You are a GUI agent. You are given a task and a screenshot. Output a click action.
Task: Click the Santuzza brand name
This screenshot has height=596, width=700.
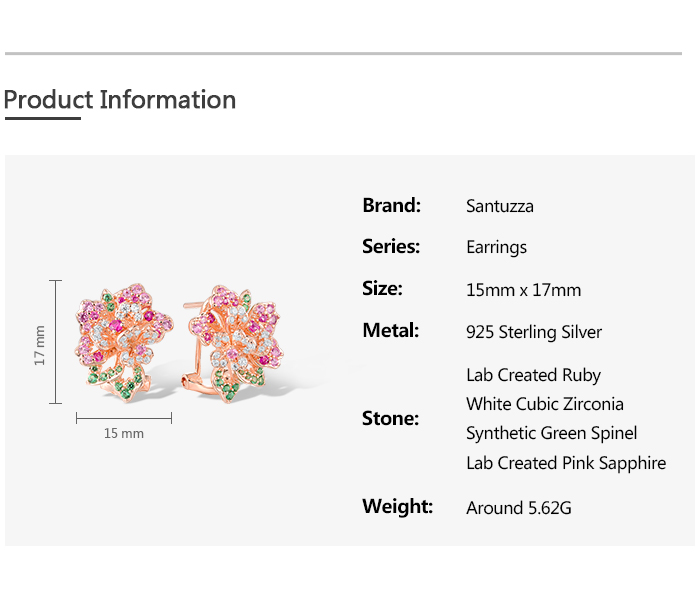click(x=499, y=207)
